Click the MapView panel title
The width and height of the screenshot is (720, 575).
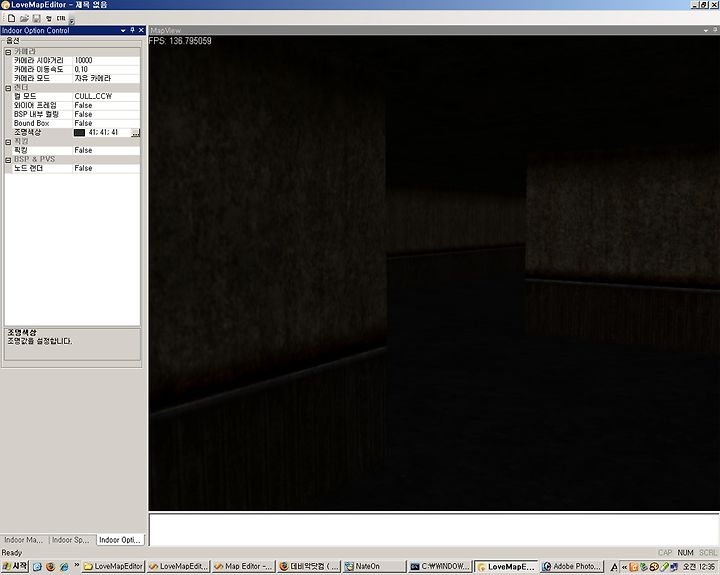(166, 30)
